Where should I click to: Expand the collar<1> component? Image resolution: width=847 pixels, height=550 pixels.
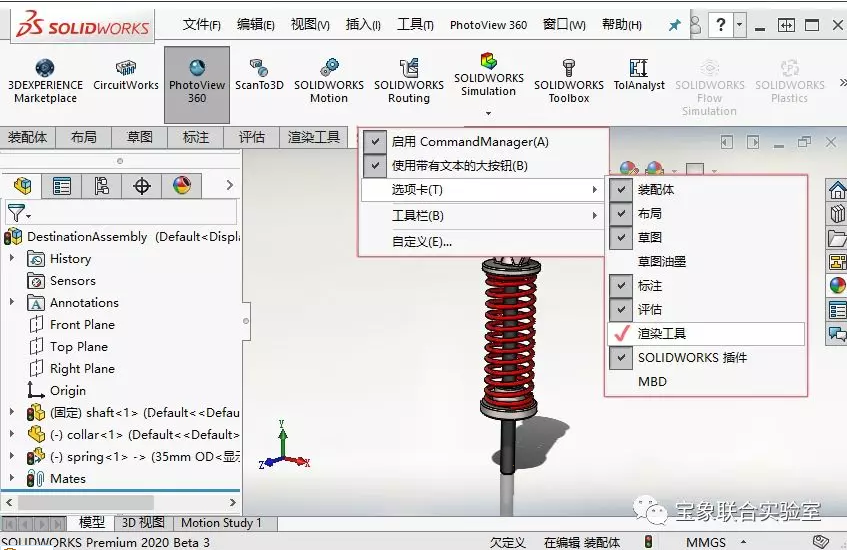coord(12,434)
